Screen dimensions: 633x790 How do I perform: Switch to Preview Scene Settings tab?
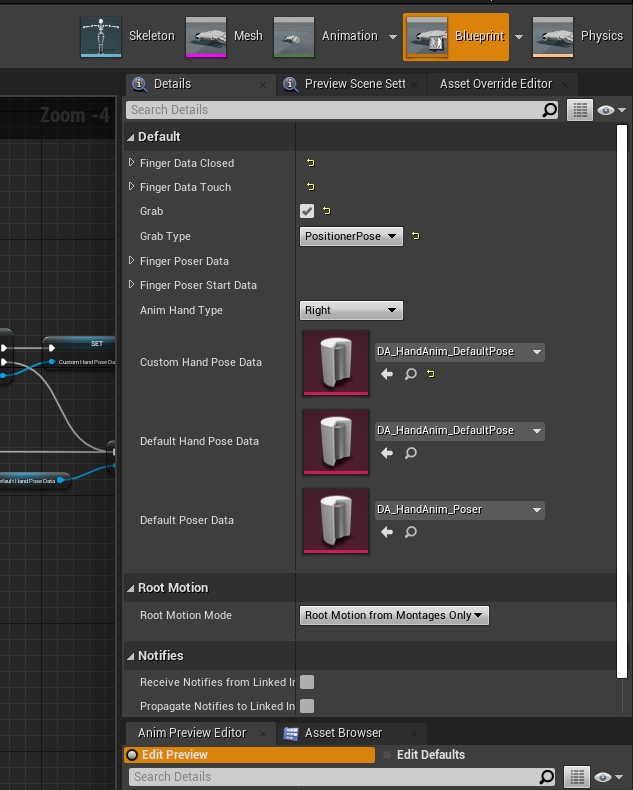(351, 84)
